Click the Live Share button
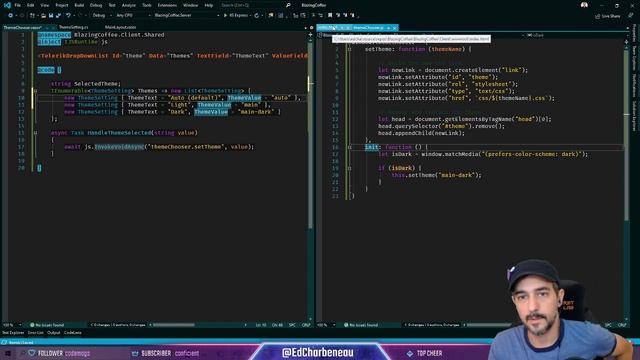This screenshot has height=360, width=640. 608,16
